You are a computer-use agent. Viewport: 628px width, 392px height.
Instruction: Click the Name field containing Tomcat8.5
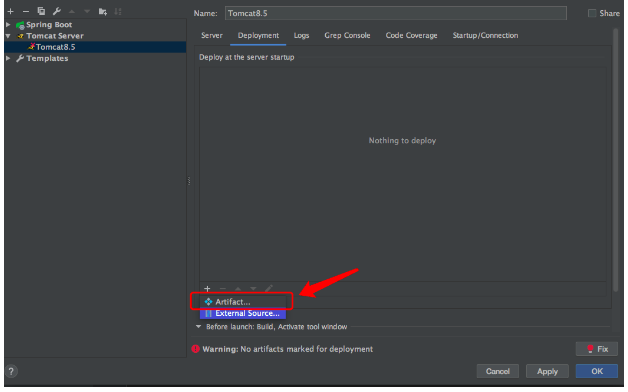coord(395,13)
